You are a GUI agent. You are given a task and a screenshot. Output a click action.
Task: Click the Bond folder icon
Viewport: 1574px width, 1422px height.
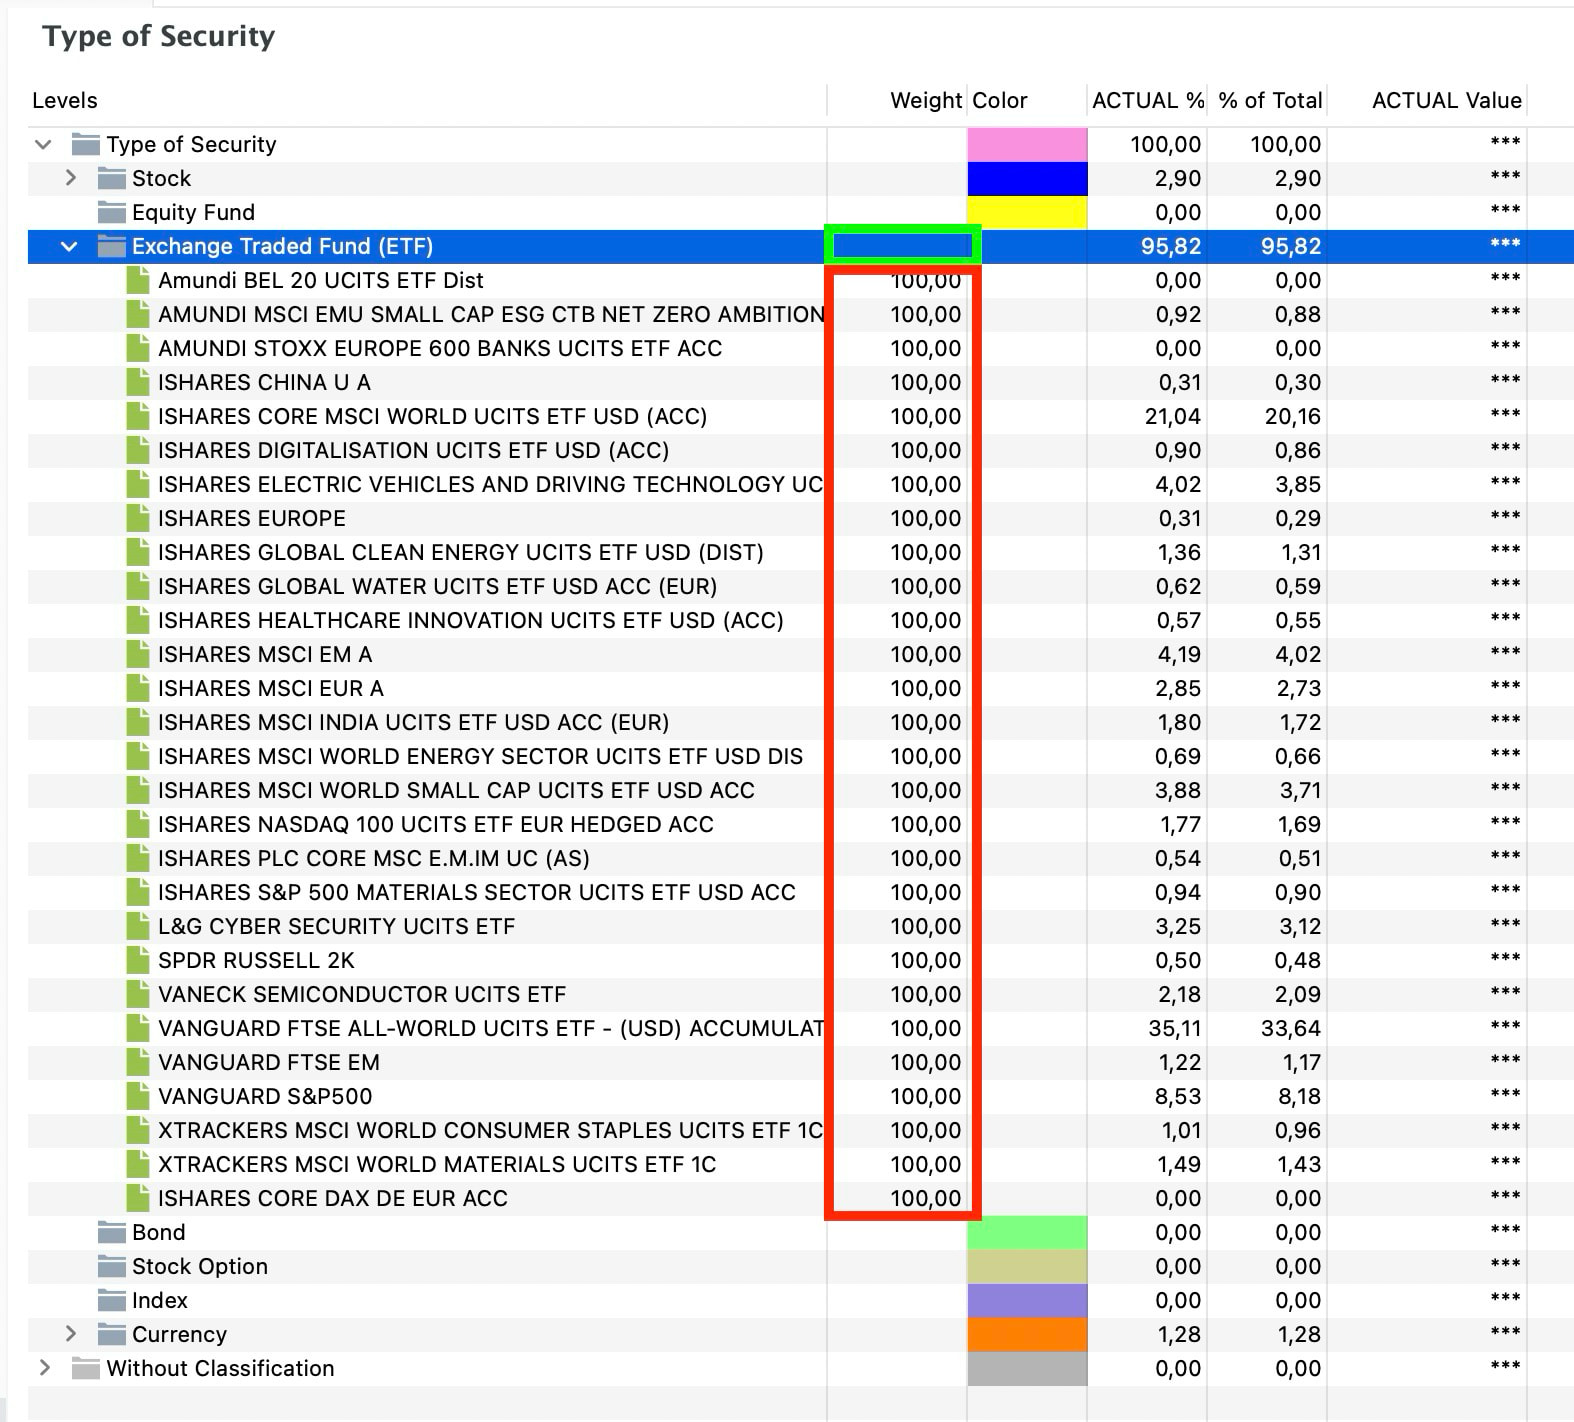111,1232
